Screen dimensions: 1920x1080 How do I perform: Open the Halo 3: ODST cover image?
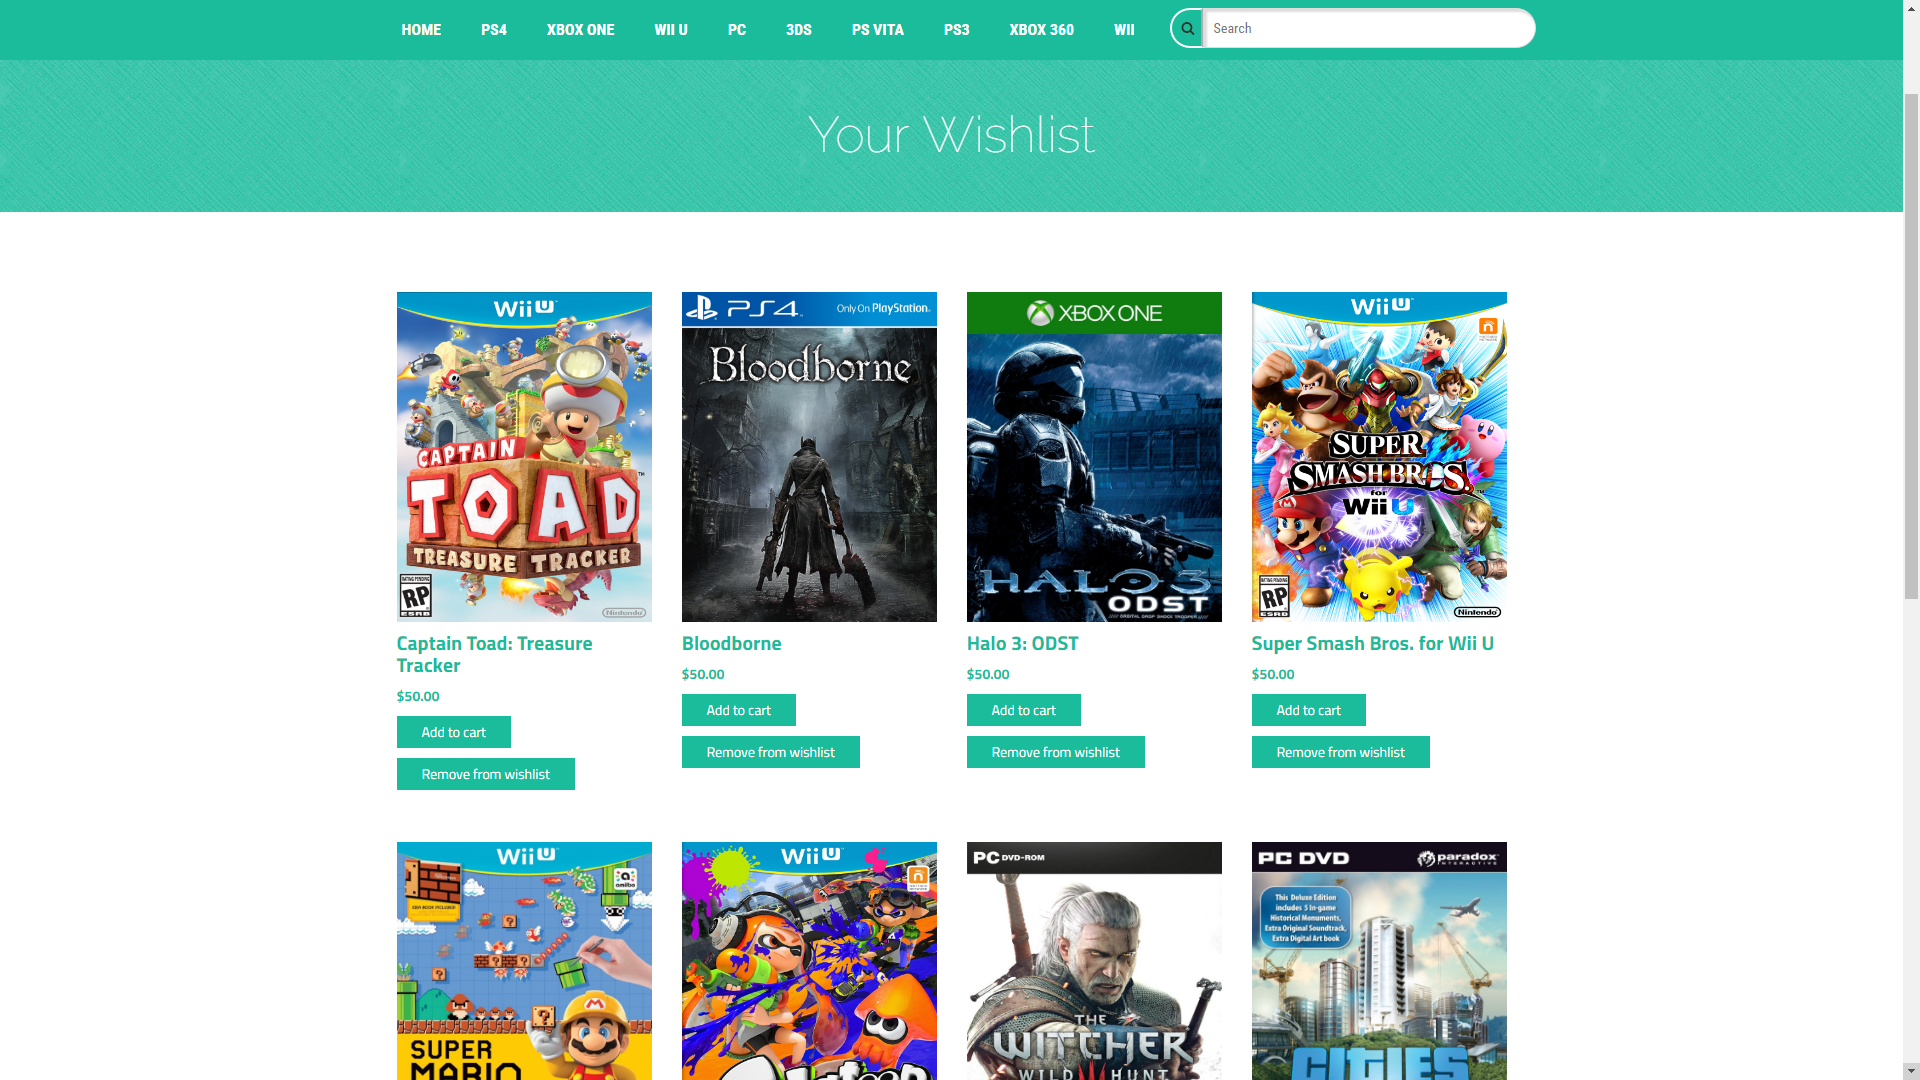[x=1093, y=456]
